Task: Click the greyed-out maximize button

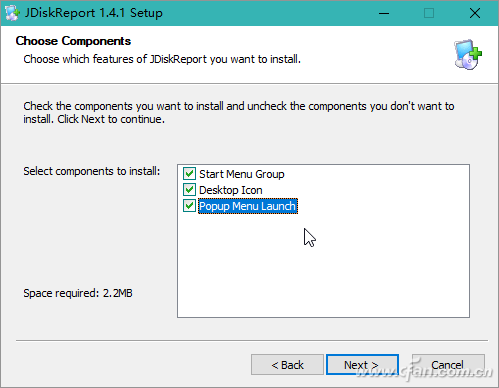Action: click(429, 13)
